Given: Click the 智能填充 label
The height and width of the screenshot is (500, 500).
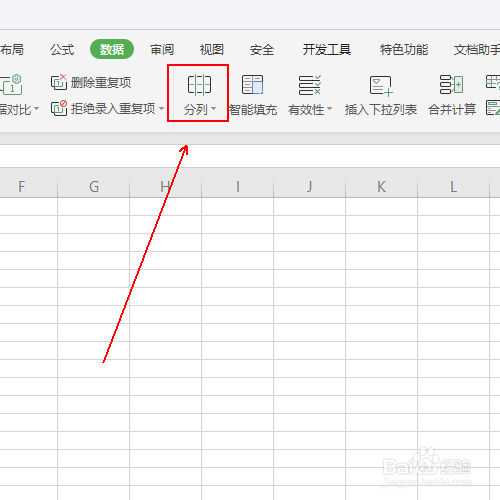Looking at the screenshot, I should click(253, 109).
